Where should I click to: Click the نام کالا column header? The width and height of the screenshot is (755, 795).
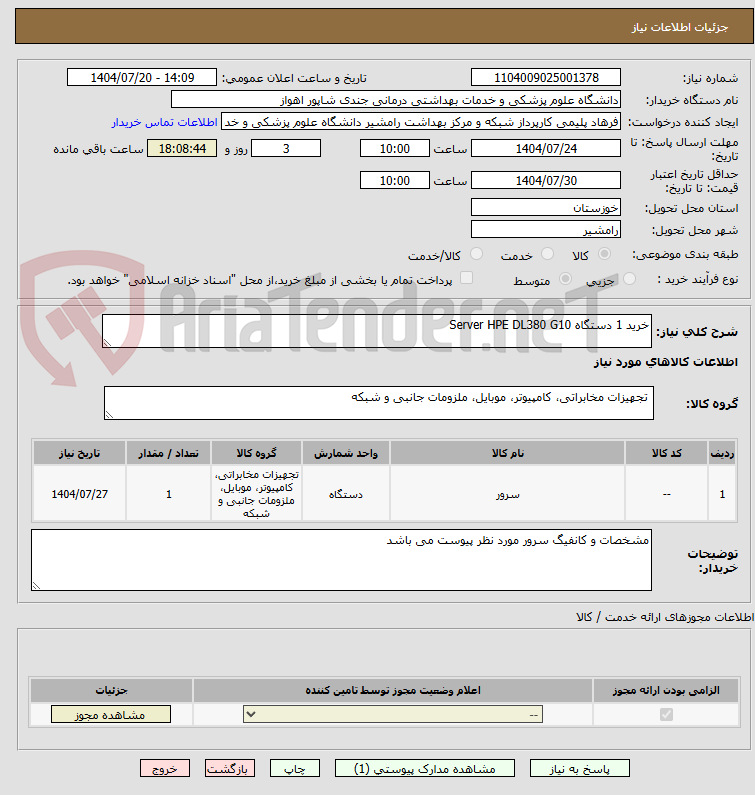pyautogui.click(x=507, y=453)
